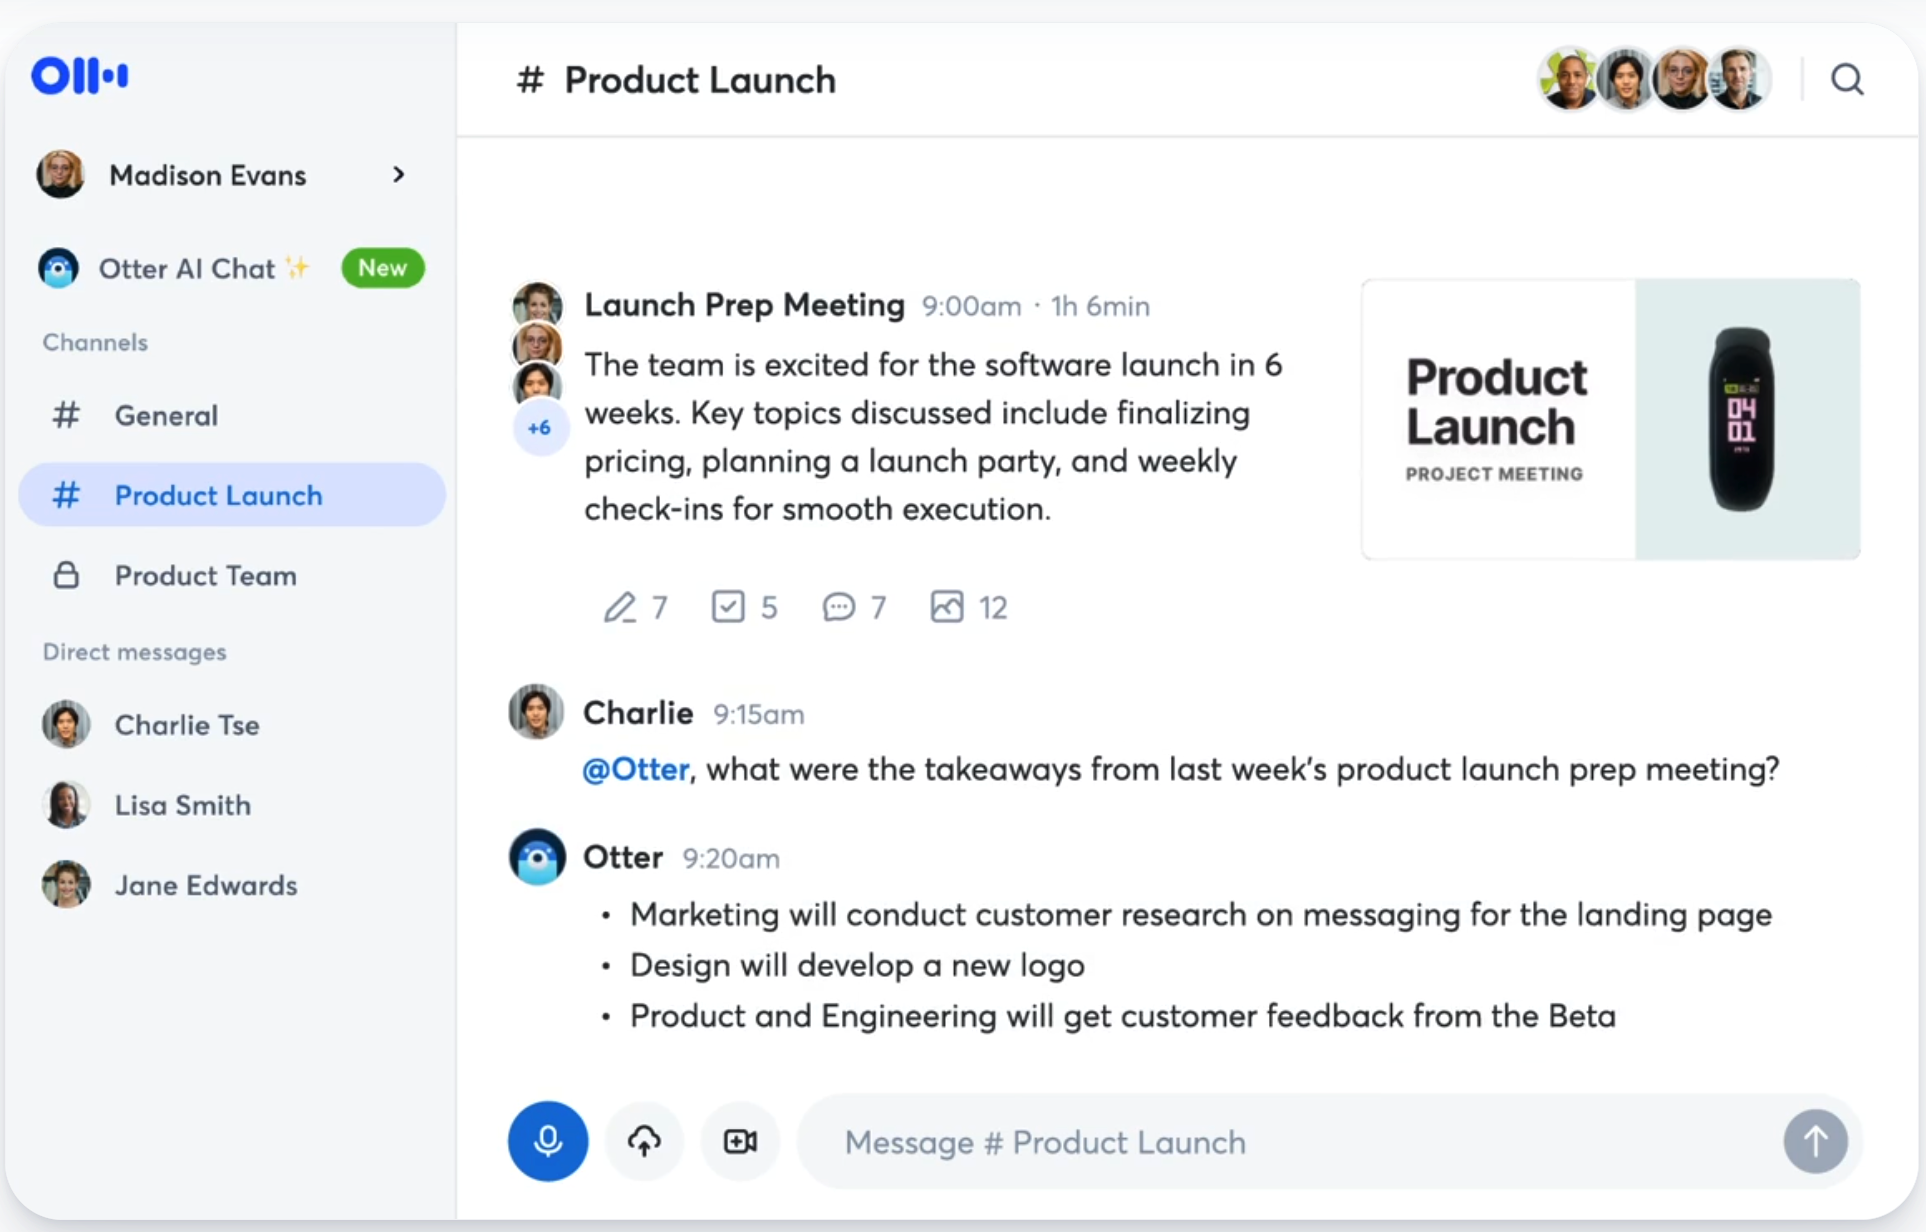Open Otter AI Chat
This screenshot has height=1232, width=1926.
pyautogui.click(x=186, y=268)
